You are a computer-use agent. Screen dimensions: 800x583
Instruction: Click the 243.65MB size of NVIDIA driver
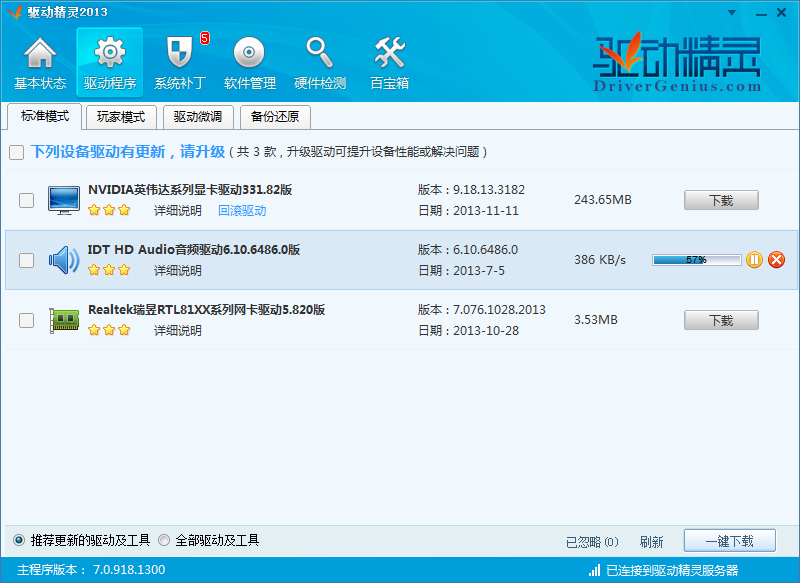click(603, 200)
